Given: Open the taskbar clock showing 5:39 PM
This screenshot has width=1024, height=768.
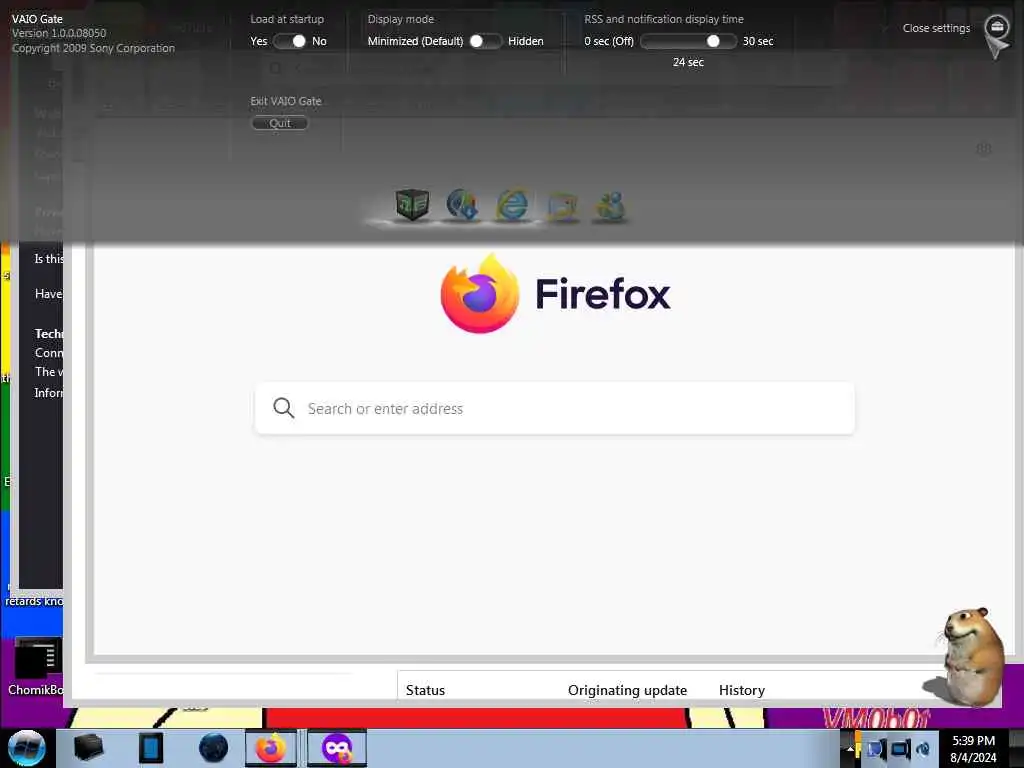Looking at the screenshot, I should coord(973,748).
